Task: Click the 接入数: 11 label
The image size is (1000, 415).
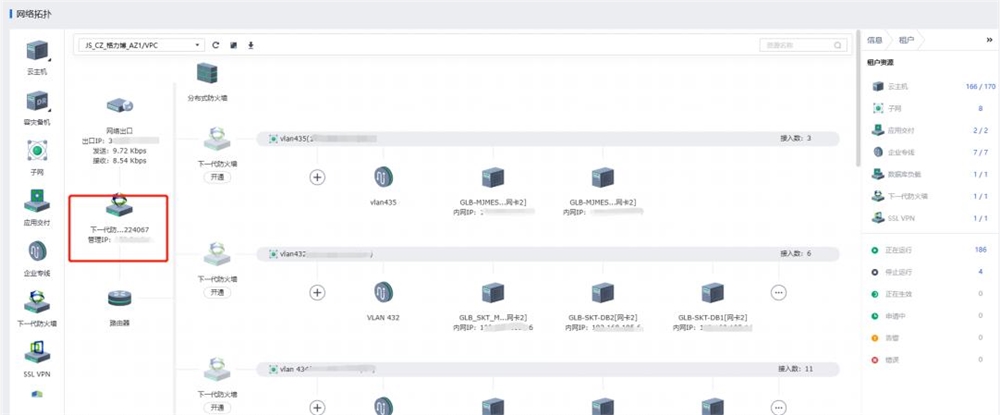Action: point(795,368)
